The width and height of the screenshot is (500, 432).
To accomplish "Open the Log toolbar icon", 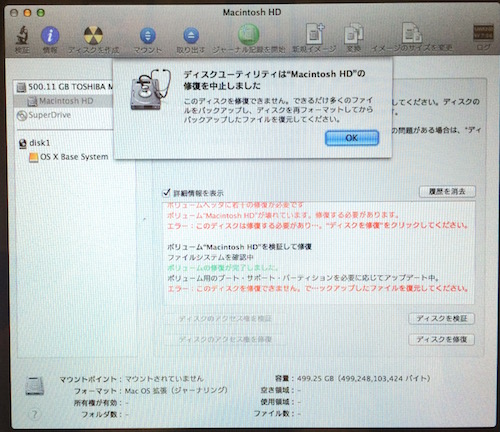I will [x=483, y=33].
